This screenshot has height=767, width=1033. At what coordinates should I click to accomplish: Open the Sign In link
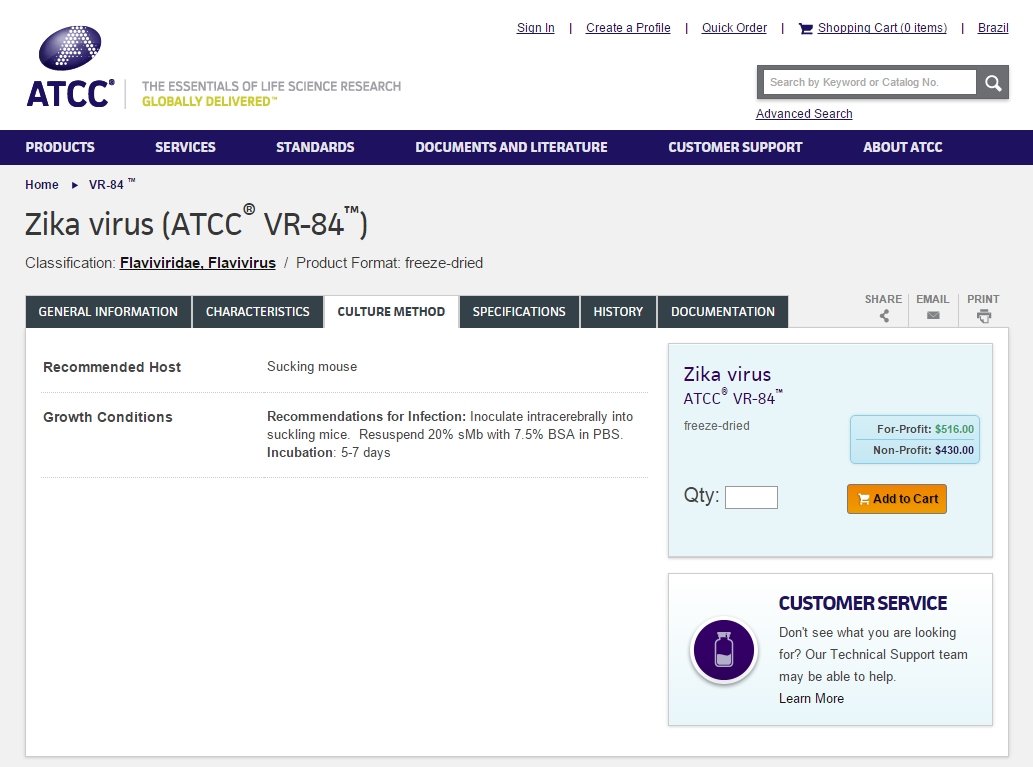coord(535,28)
